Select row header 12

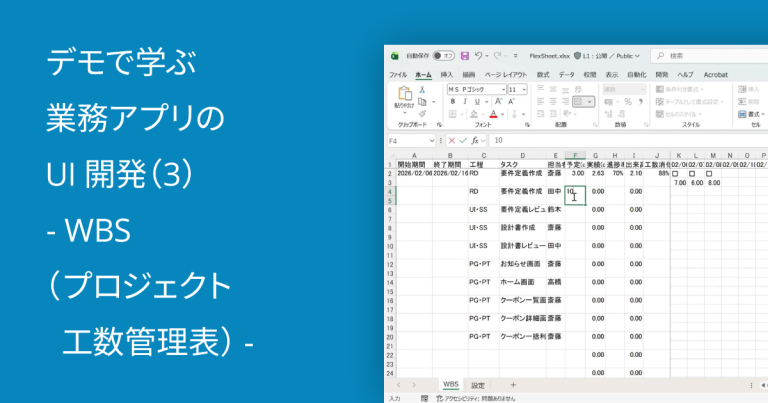click(x=390, y=264)
